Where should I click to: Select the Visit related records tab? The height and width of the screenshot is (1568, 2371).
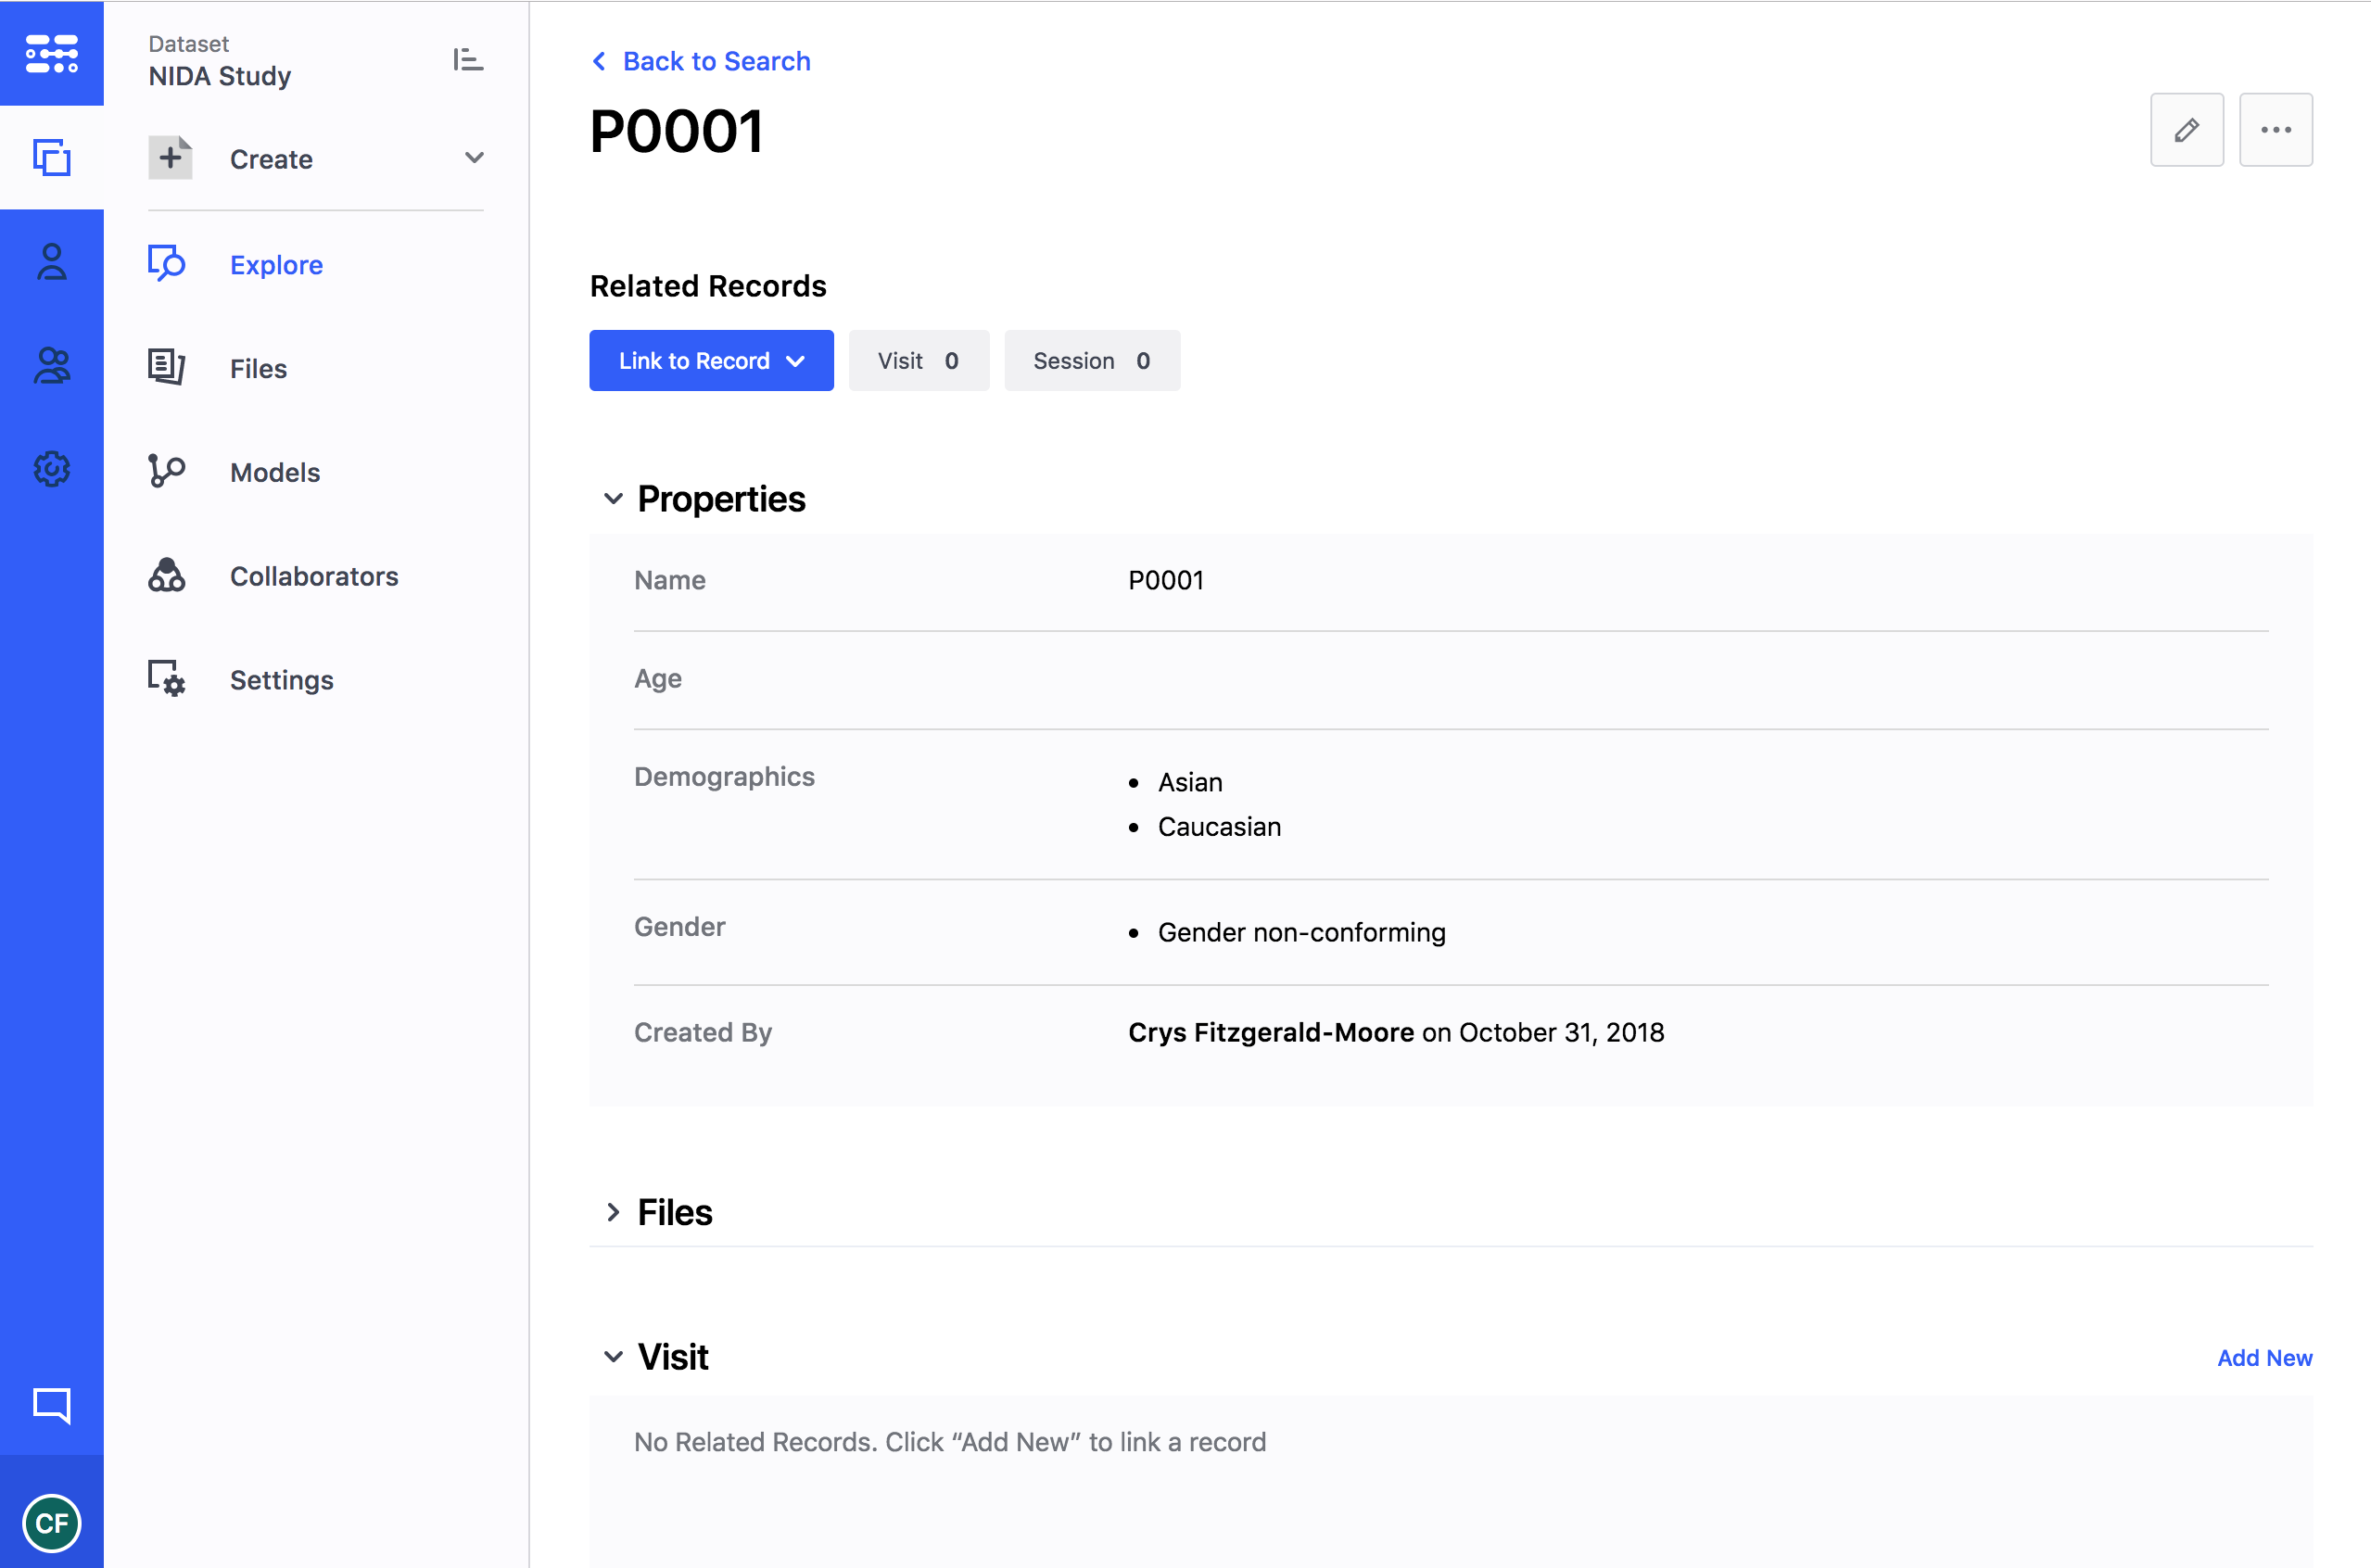coord(918,361)
